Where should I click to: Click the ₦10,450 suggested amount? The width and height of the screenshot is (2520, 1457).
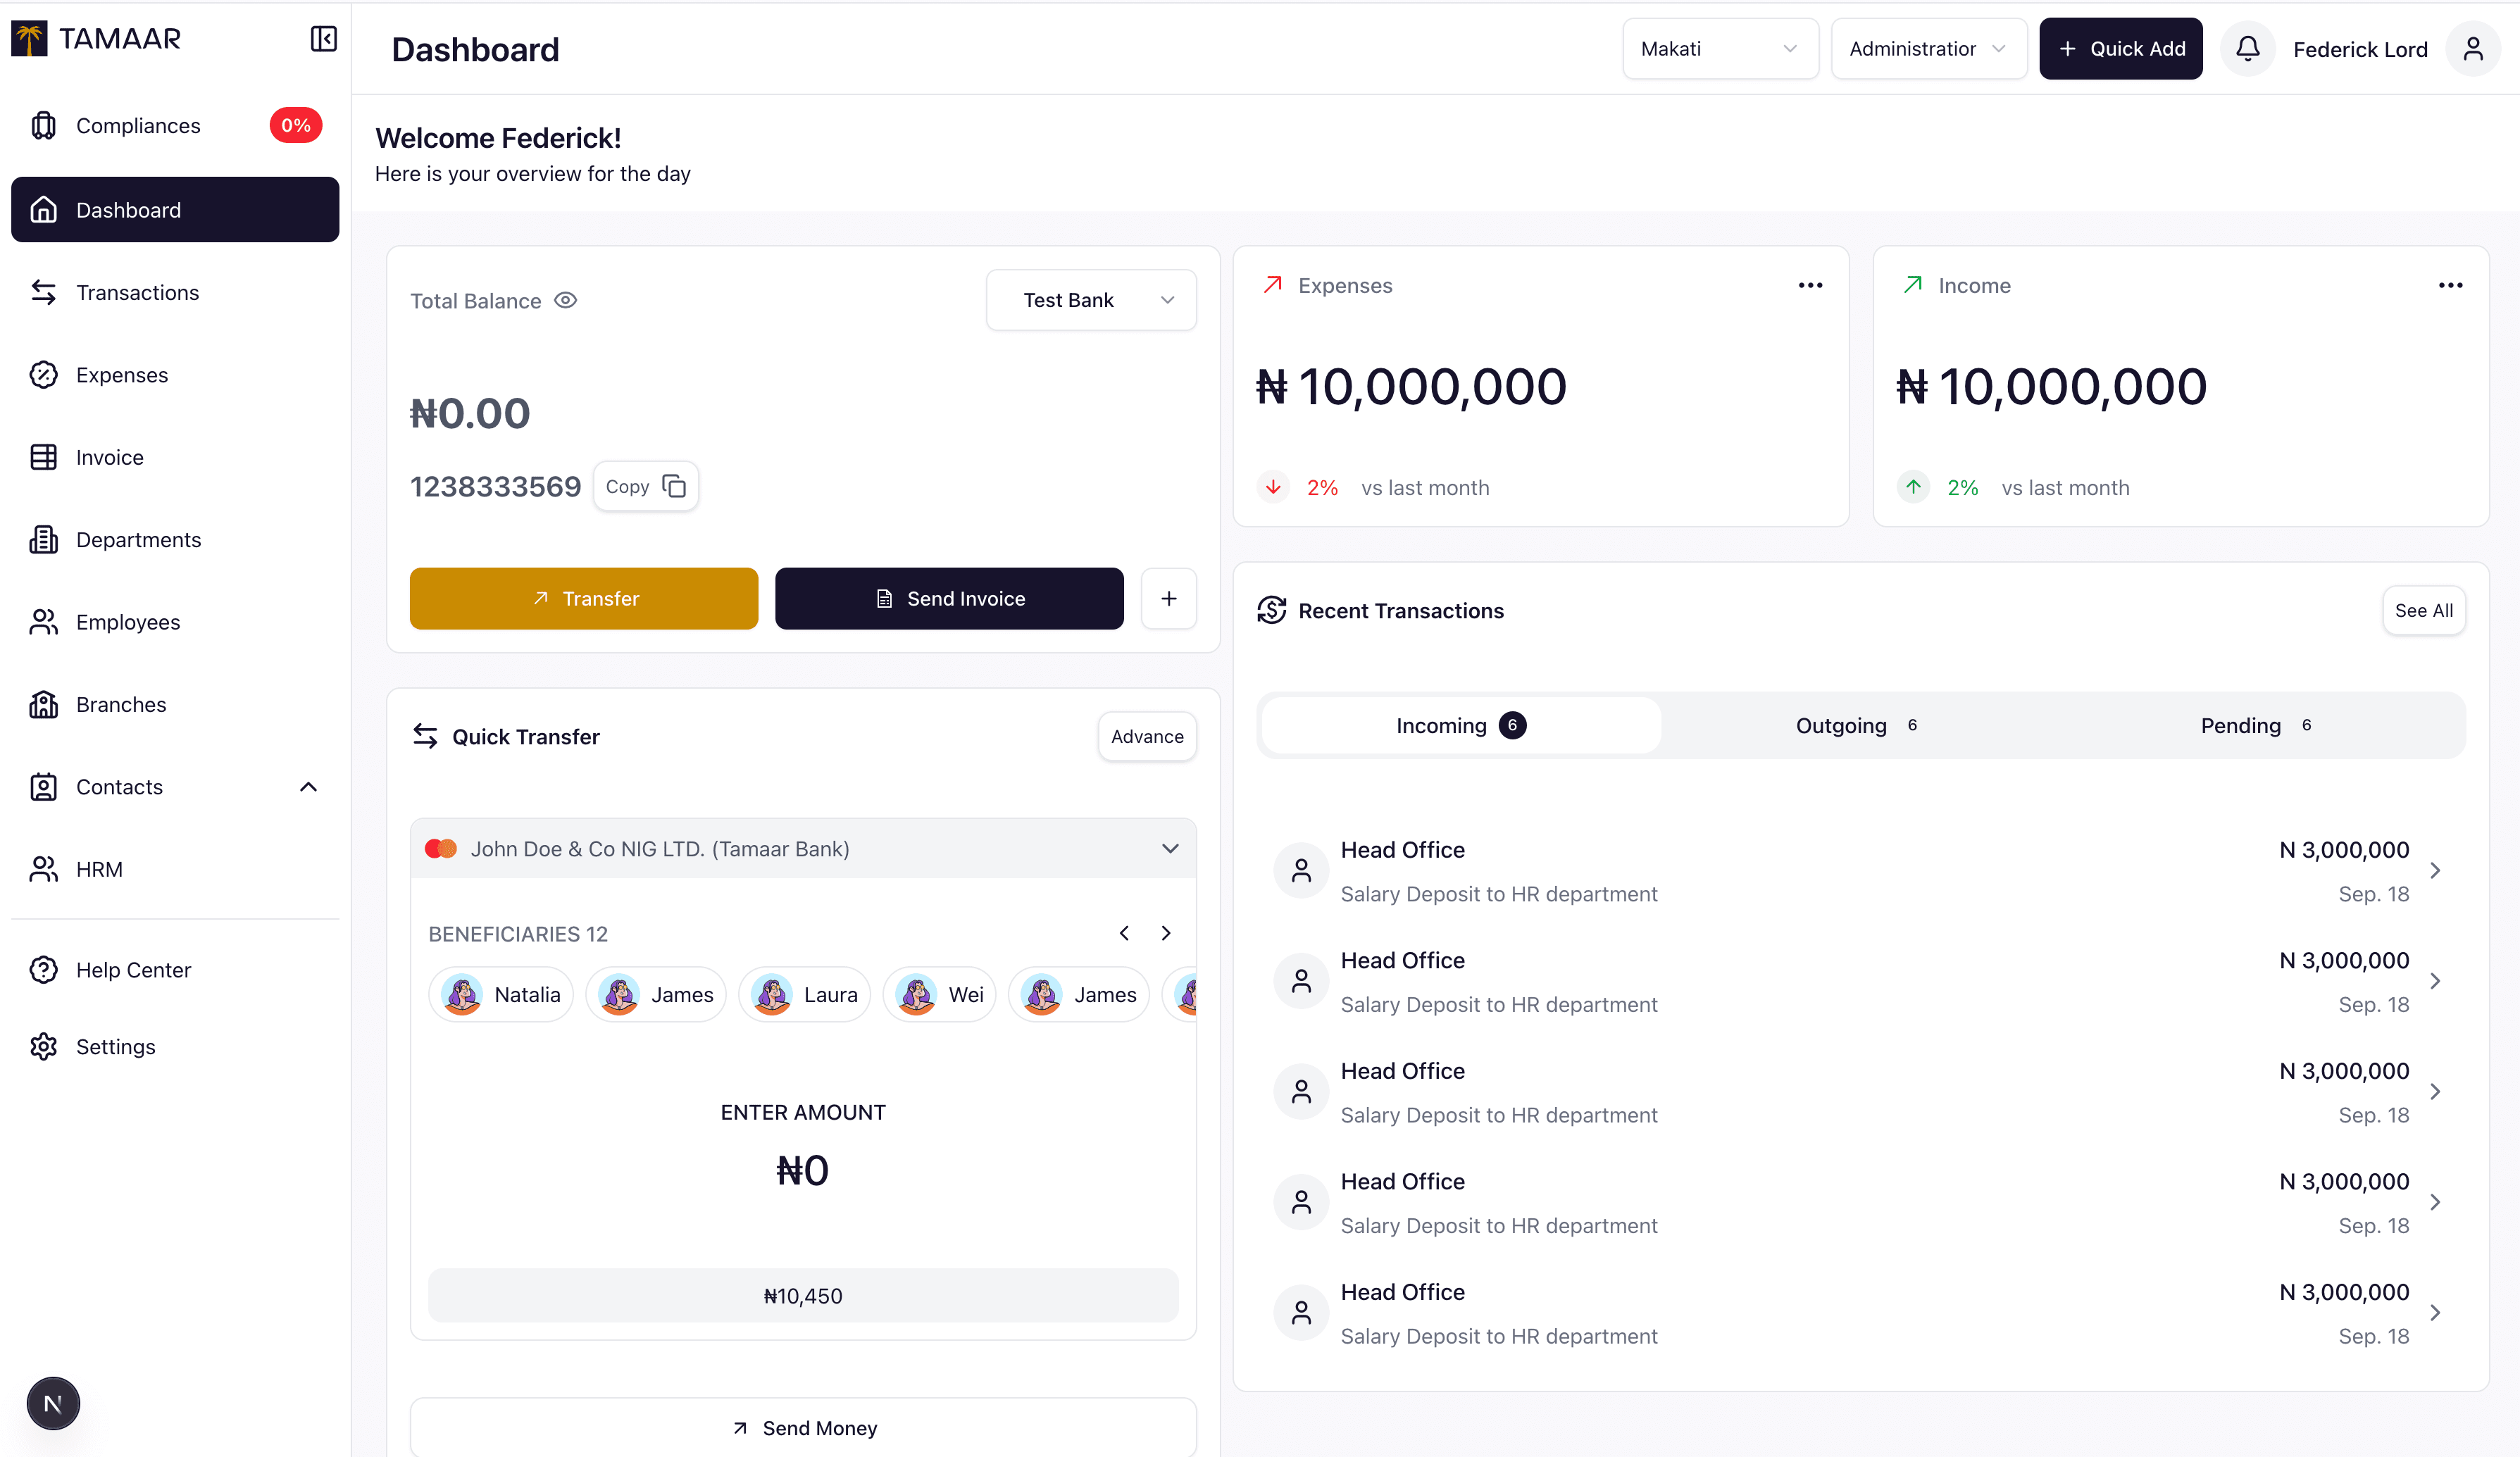coord(803,1296)
